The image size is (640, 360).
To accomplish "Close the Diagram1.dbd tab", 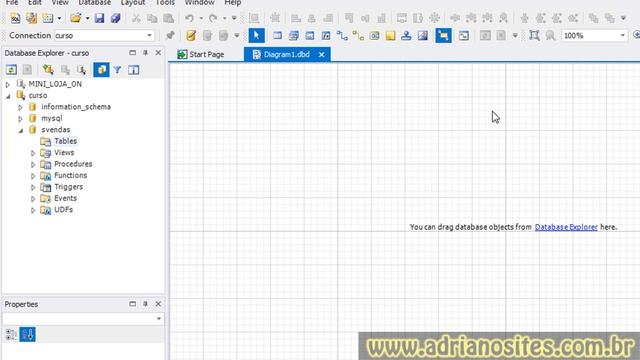I will pyautogui.click(x=322, y=55).
